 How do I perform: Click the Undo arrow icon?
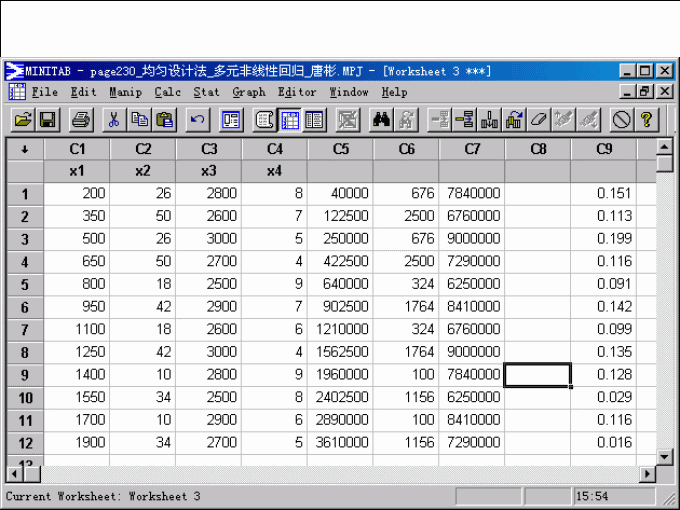click(x=197, y=120)
